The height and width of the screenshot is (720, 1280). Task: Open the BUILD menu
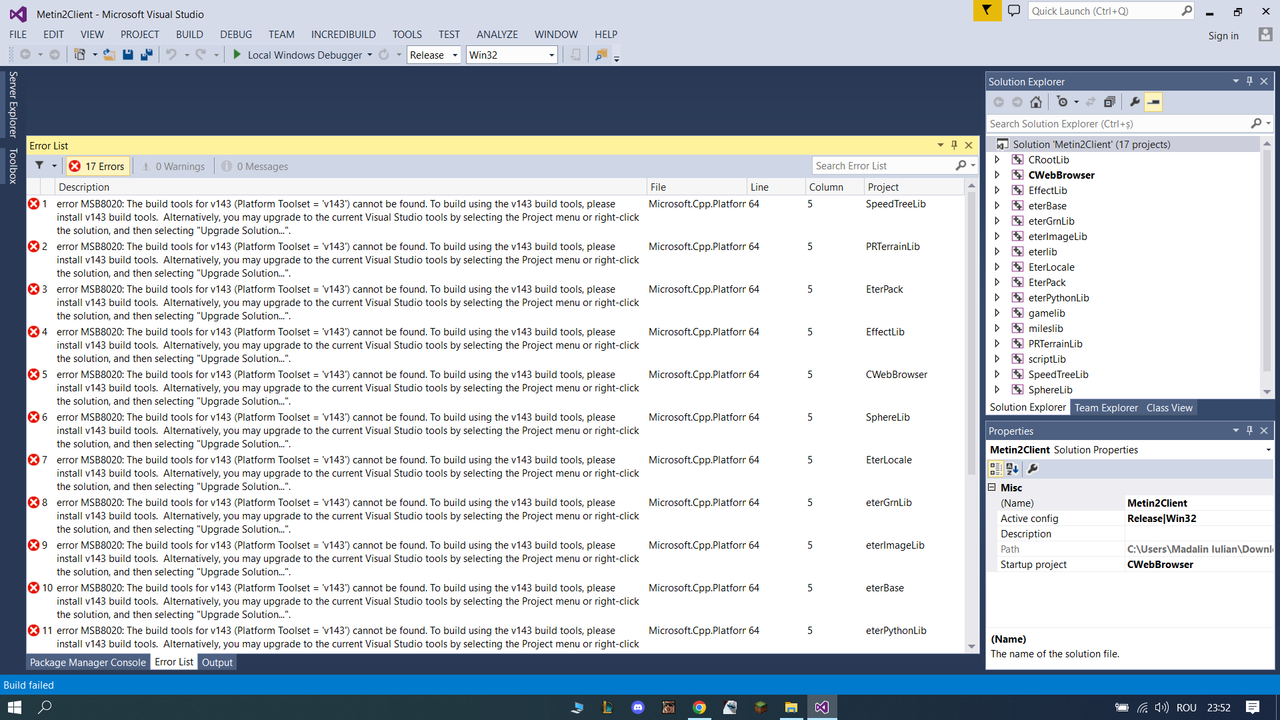tap(189, 34)
